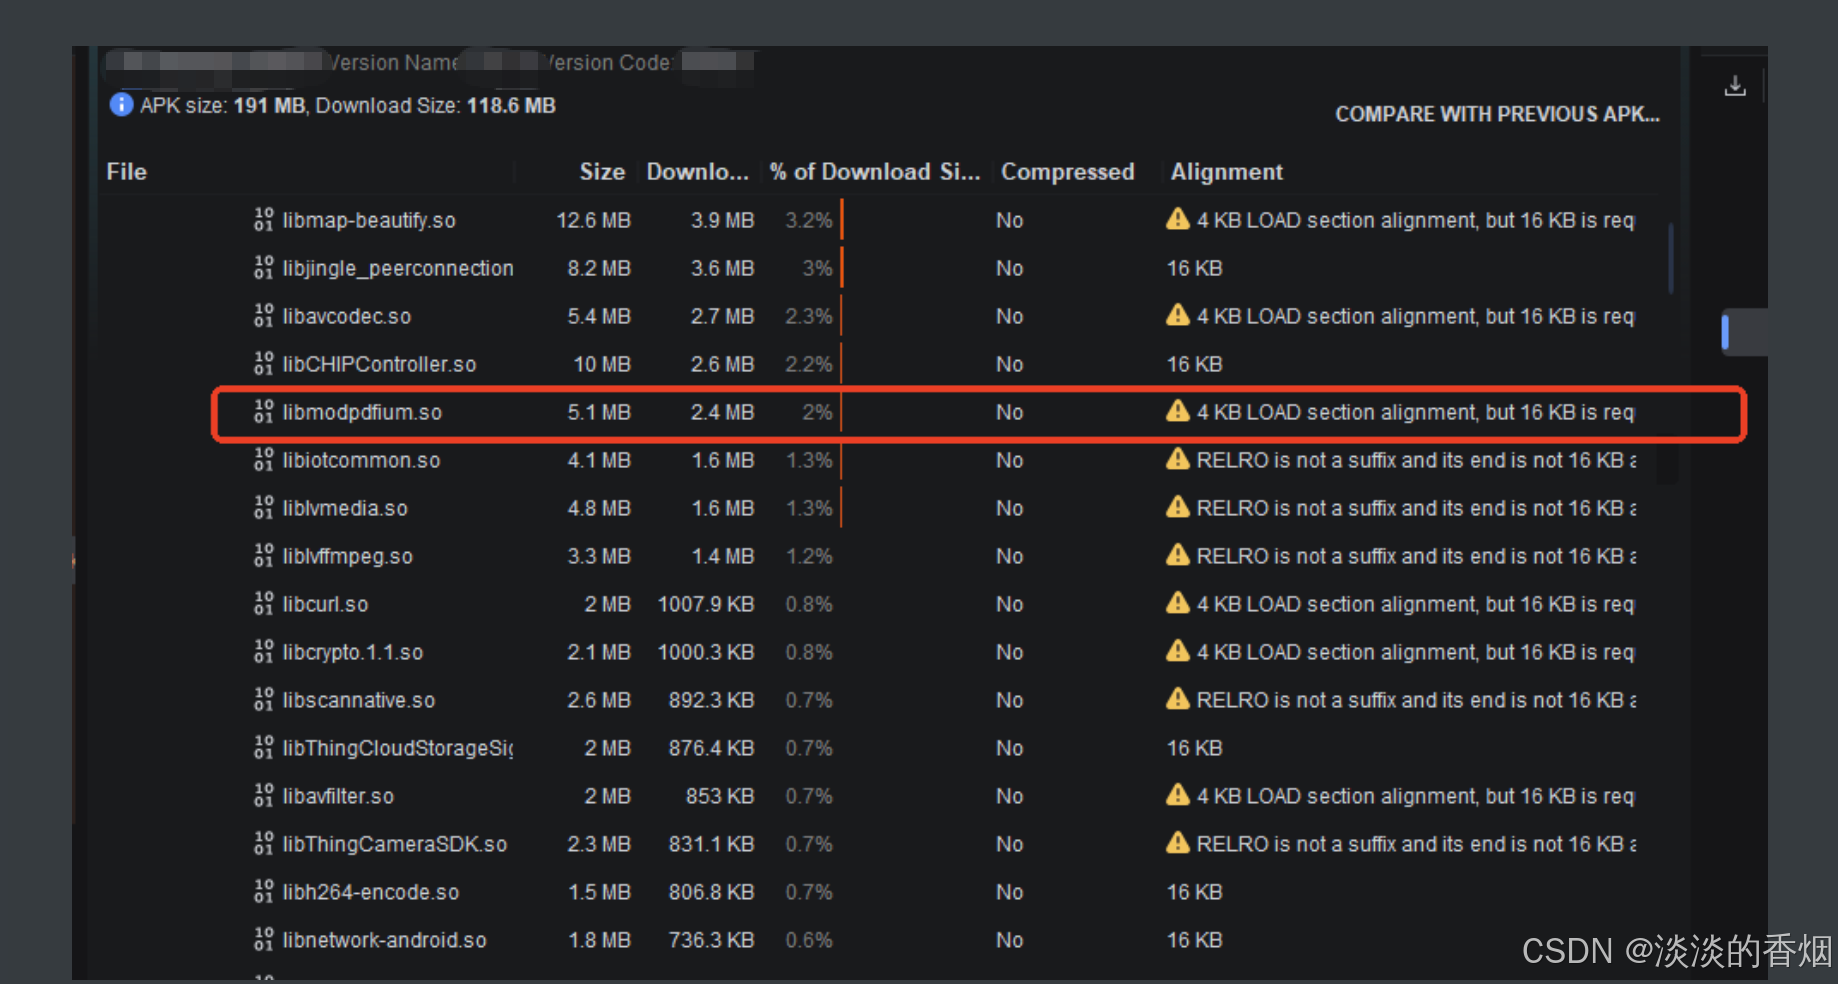Select the libnetwork-android.so file name
The width and height of the screenshot is (1838, 984).
click(x=384, y=940)
